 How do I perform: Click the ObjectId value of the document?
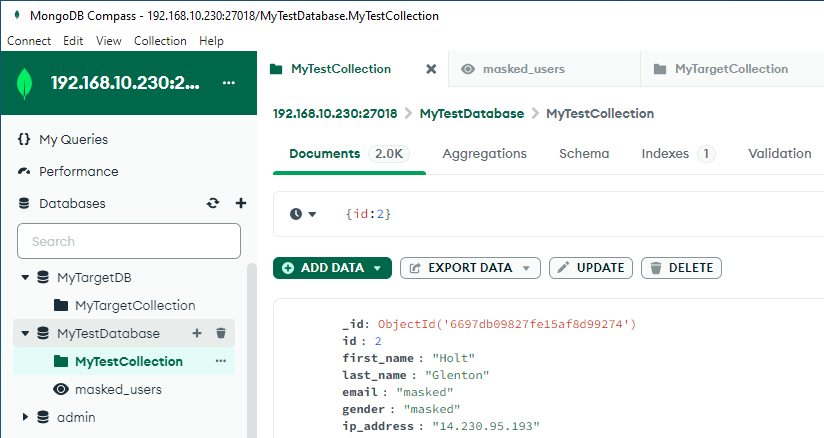507,324
